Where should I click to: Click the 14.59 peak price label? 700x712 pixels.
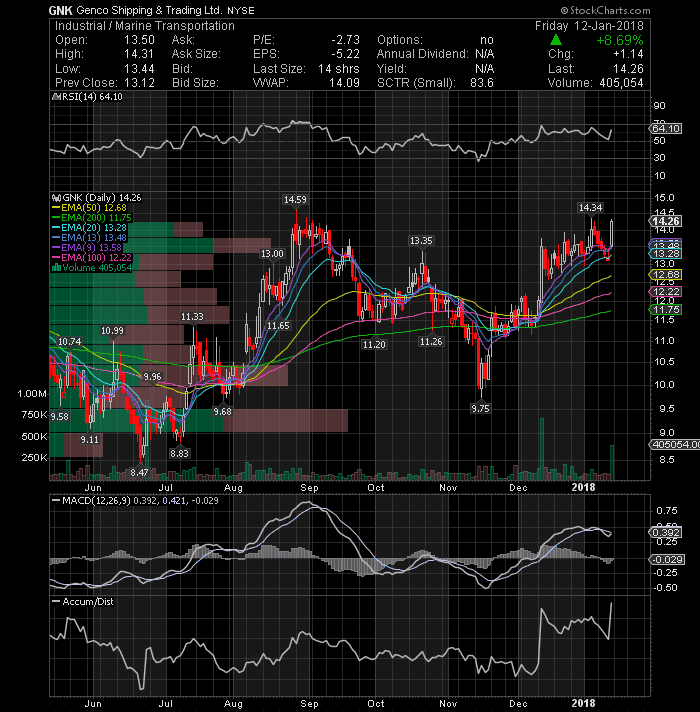coord(295,199)
